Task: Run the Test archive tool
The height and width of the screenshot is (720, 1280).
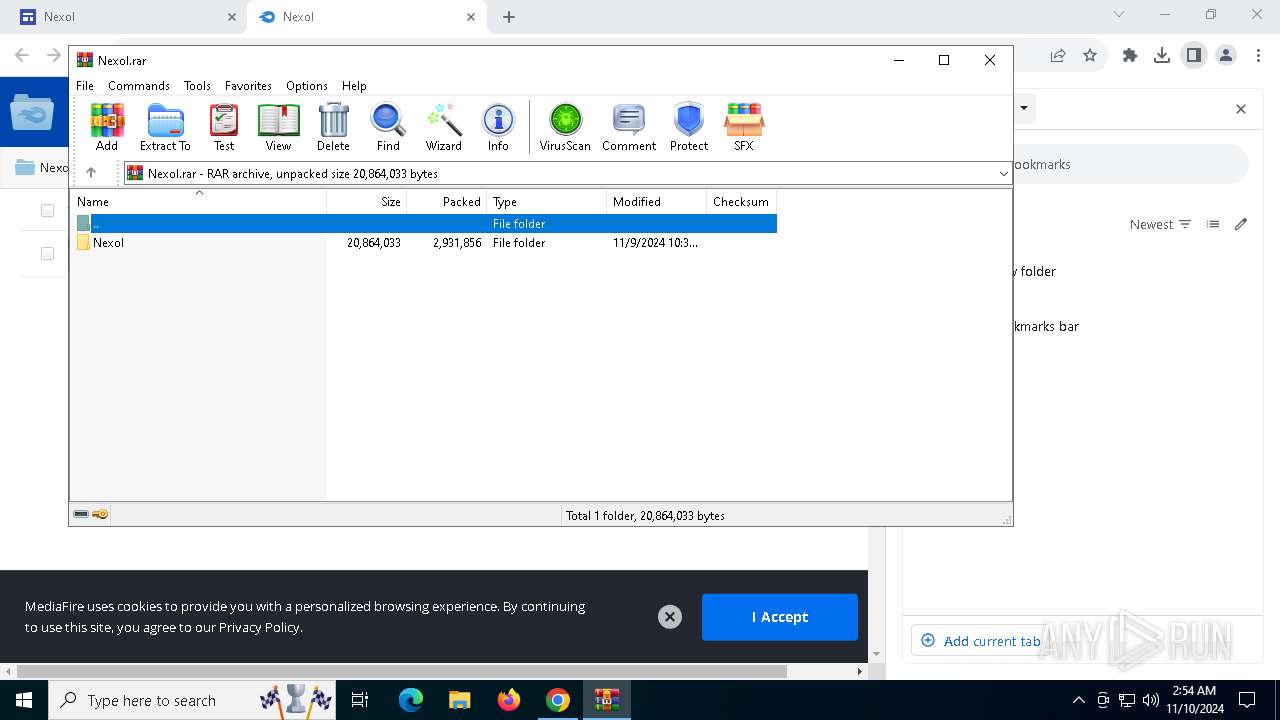Action: (224, 127)
